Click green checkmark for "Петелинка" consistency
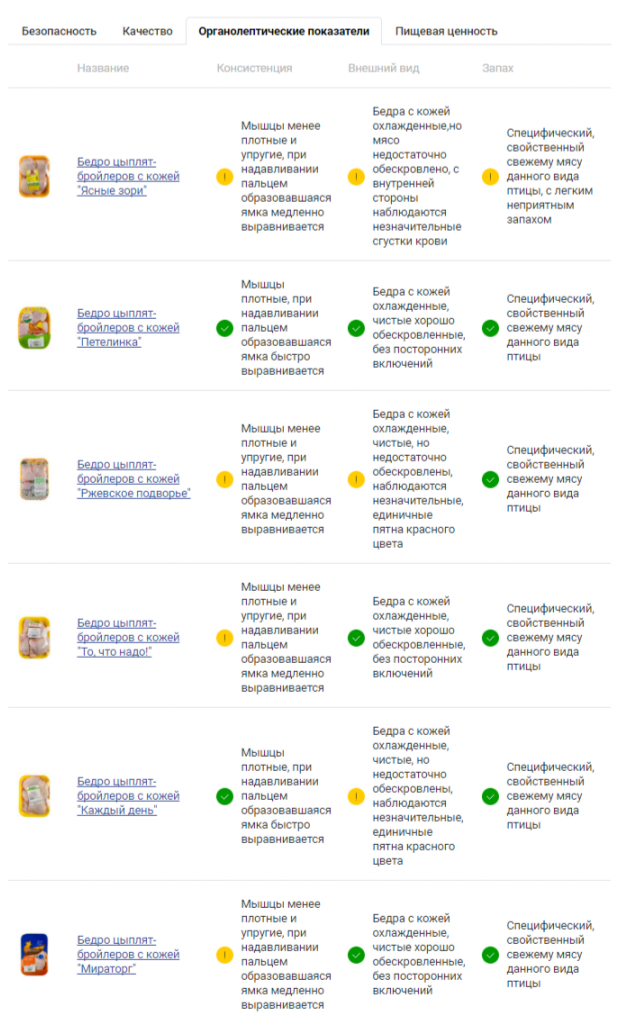Viewport: 617px width, 1020px height. 224,328
